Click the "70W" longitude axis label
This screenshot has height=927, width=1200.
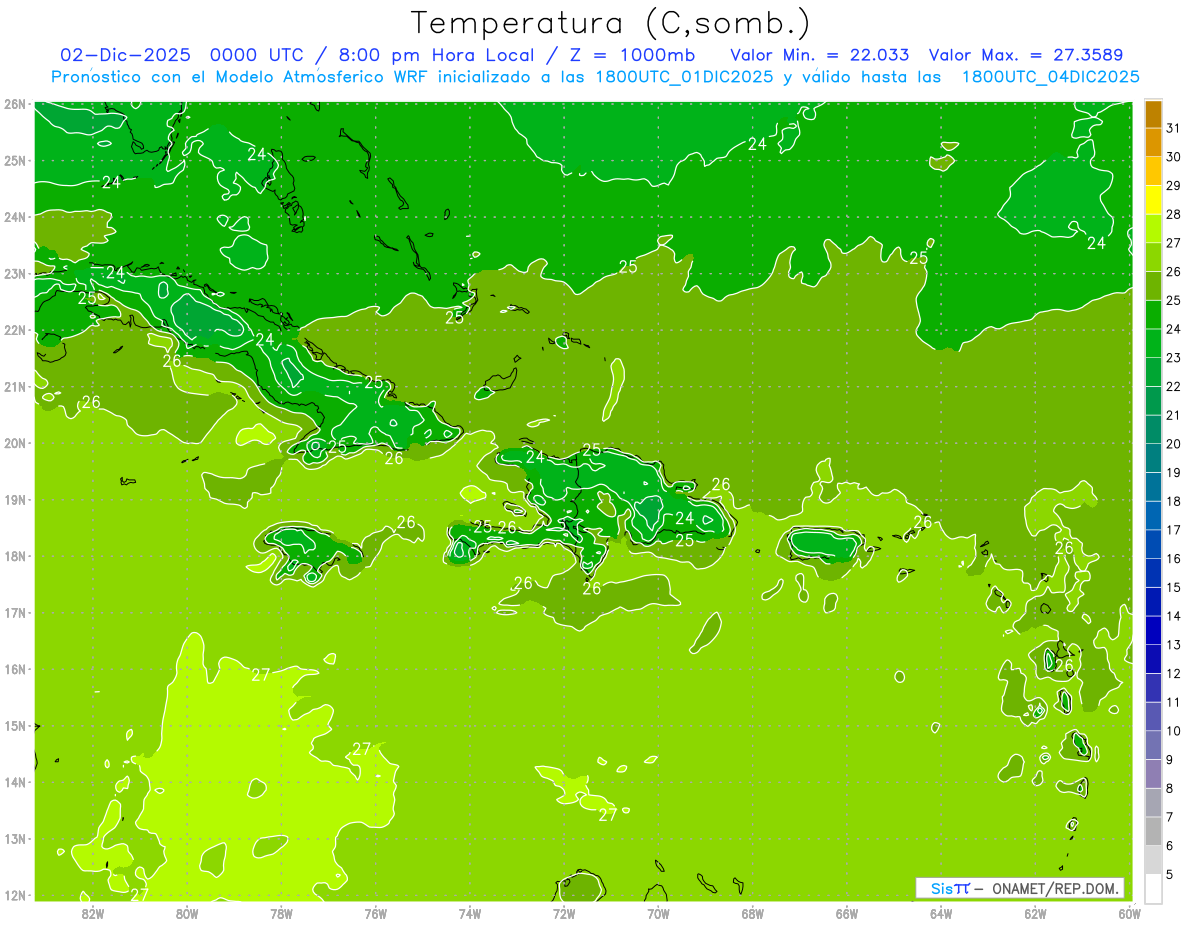coord(658,912)
